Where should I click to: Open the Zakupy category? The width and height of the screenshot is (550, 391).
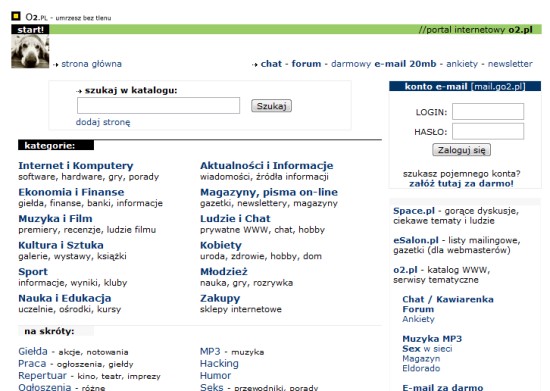[x=220, y=298]
